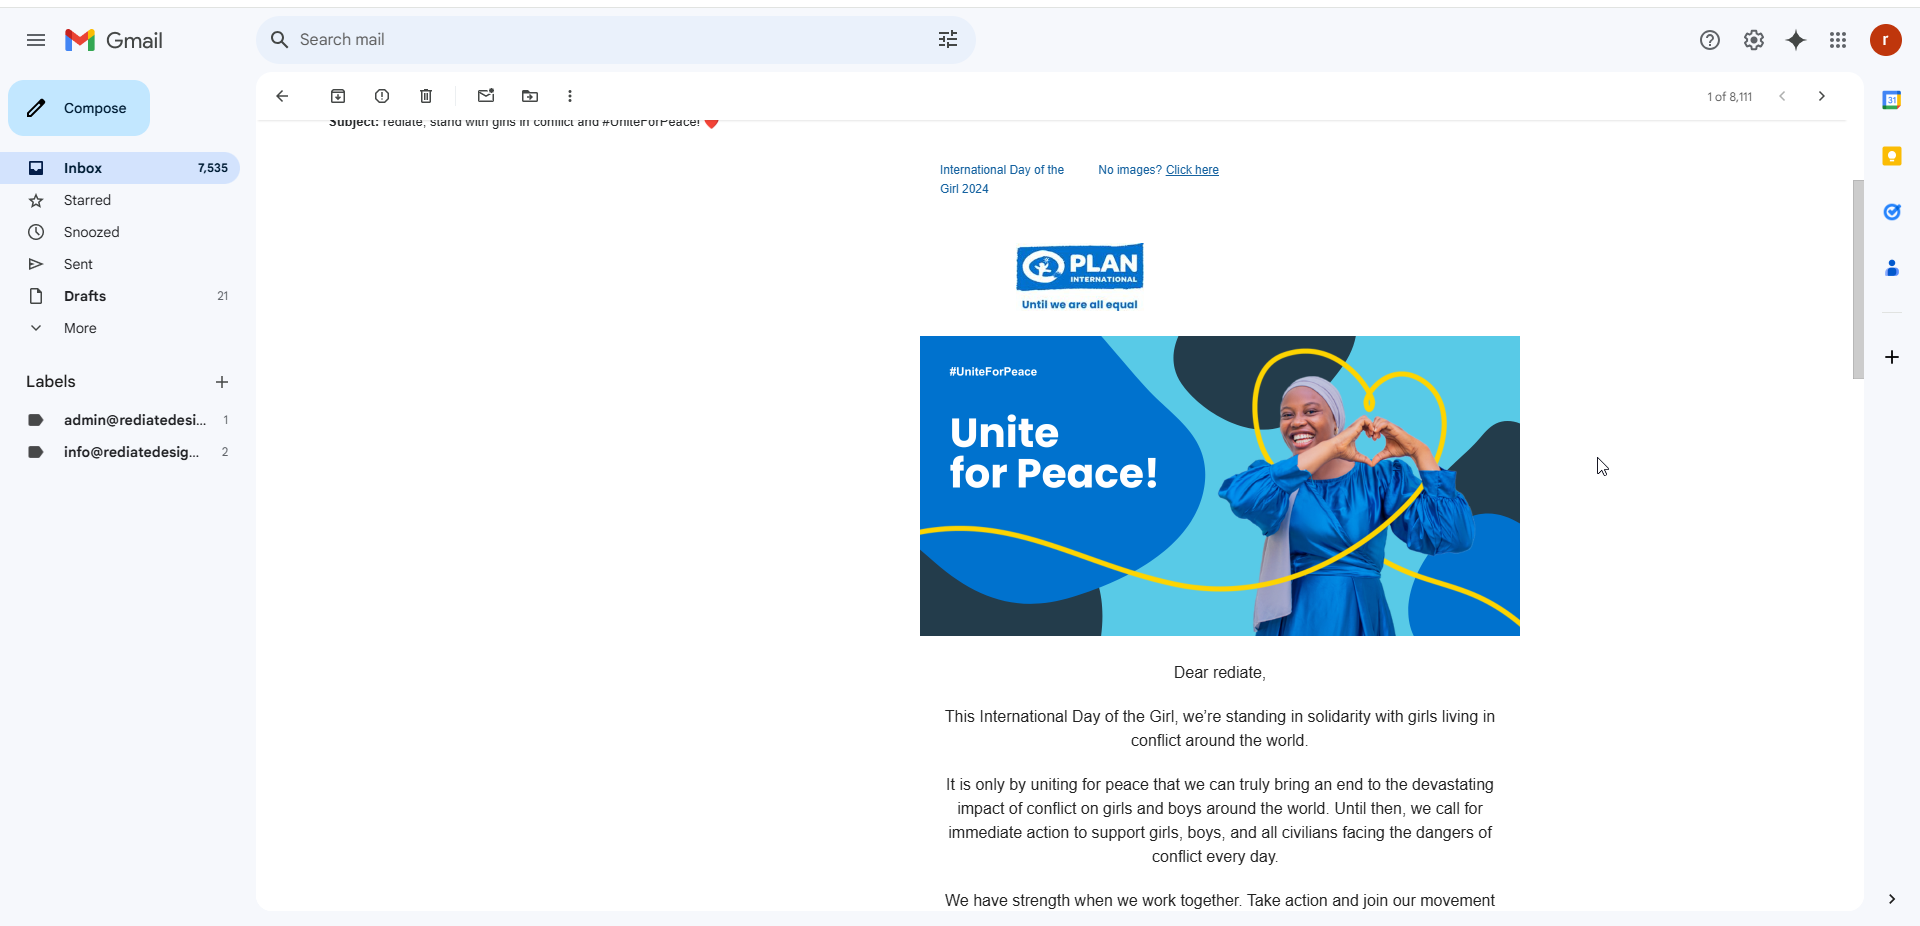Click the Compose button

point(79,108)
